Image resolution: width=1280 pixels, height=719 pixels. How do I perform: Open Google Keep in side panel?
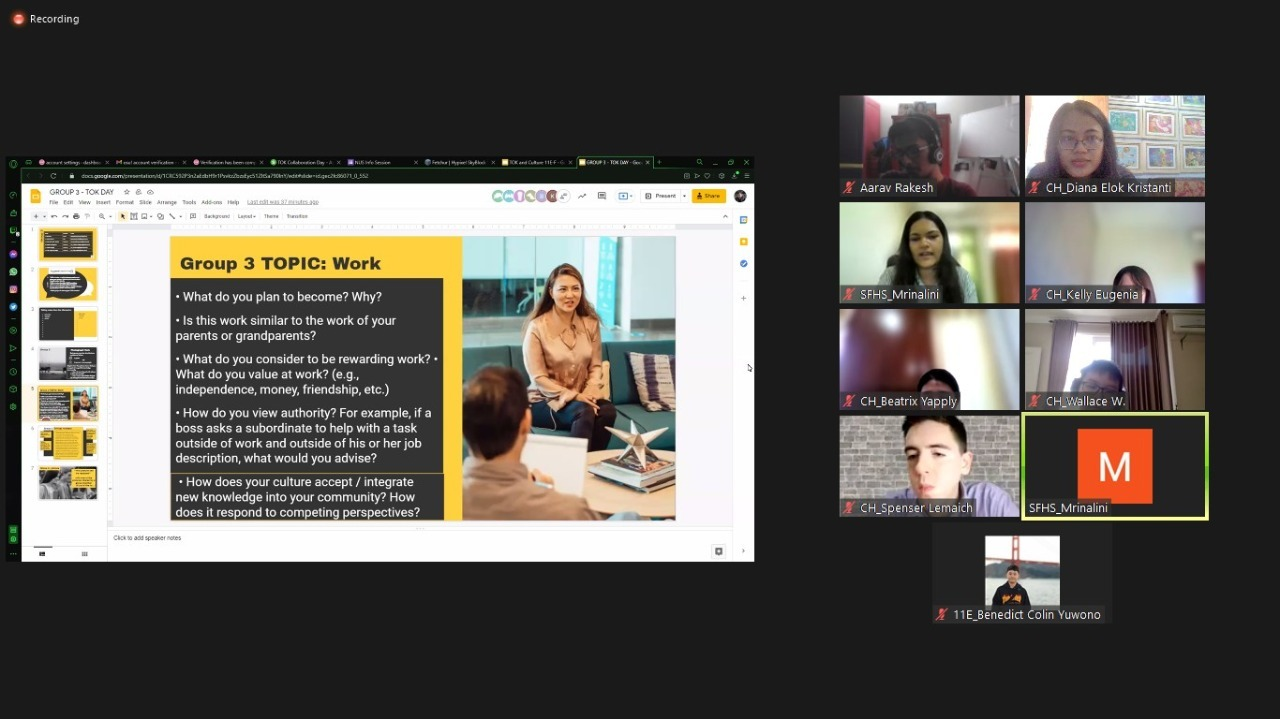pos(743,241)
